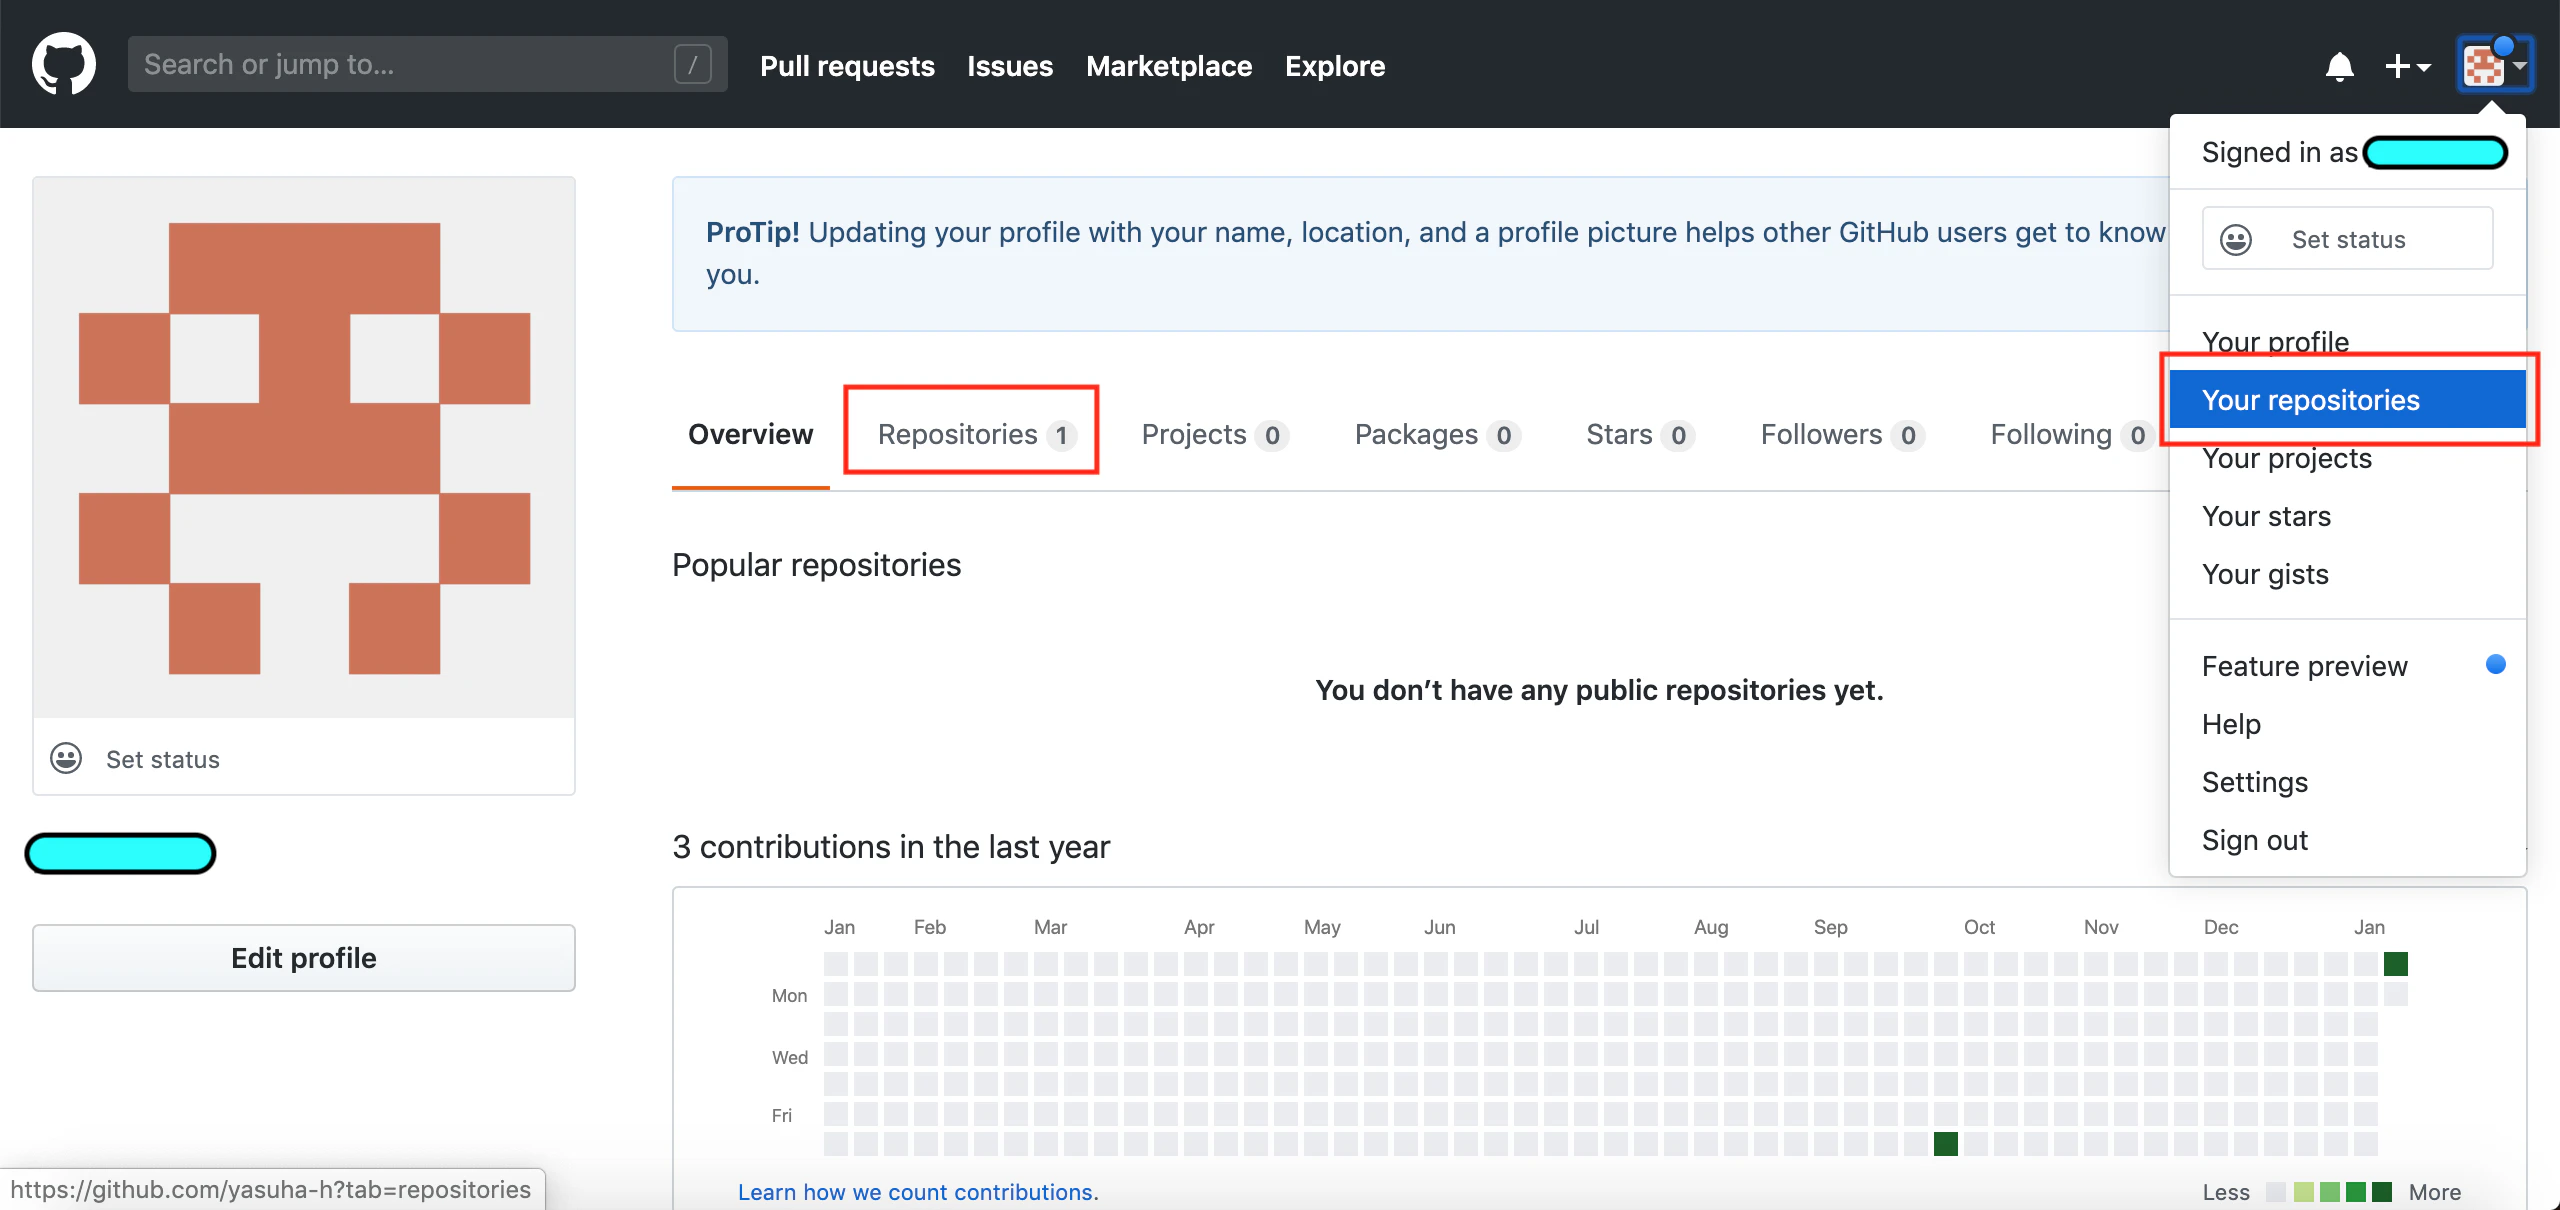This screenshot has width=2560, height=1210.
Task: Select Your repositories from the menu
Action: click(x=2348, y=399)
